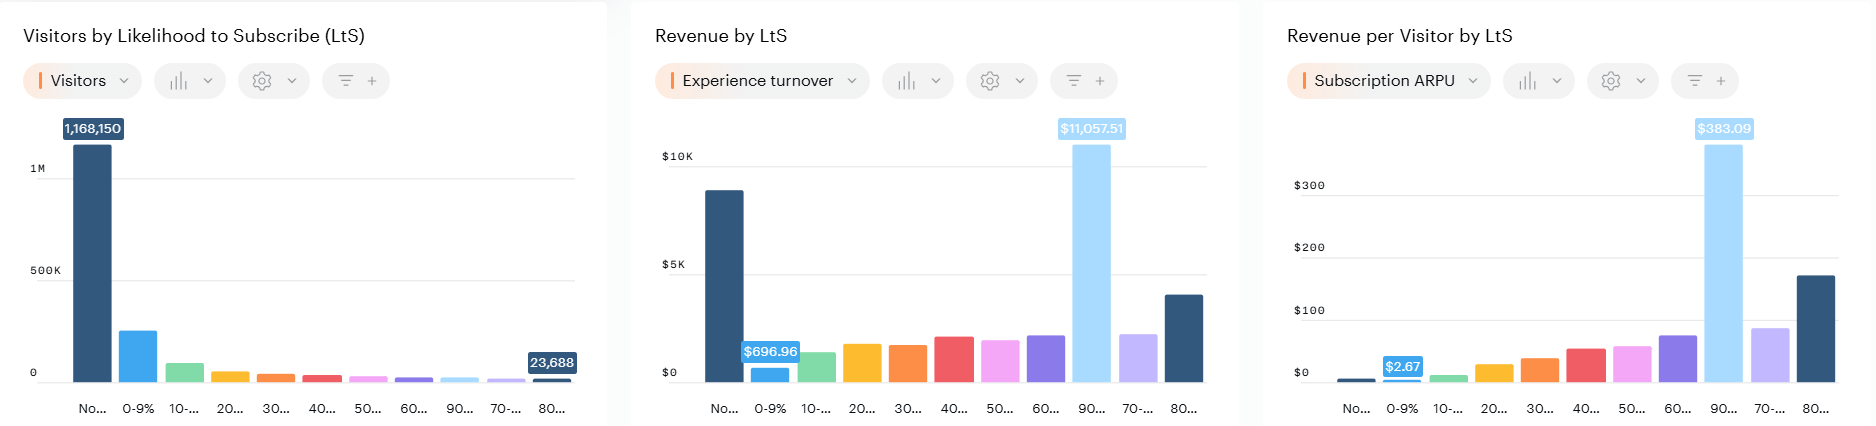Screen dimensions: 1876x426
Task: Open gear settings in Revenue per Visitor panel
Action: [x=1622, y=81]
